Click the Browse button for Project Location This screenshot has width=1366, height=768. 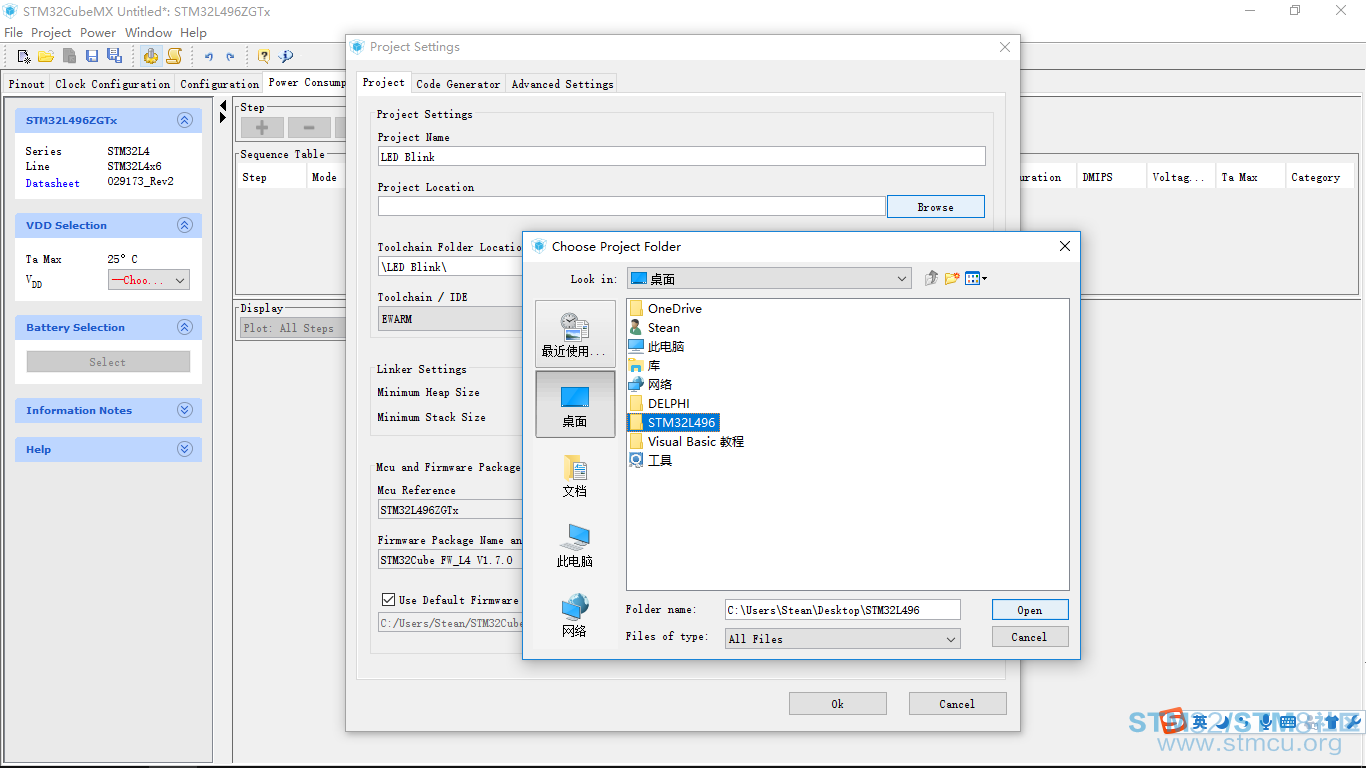pos(936,207)
